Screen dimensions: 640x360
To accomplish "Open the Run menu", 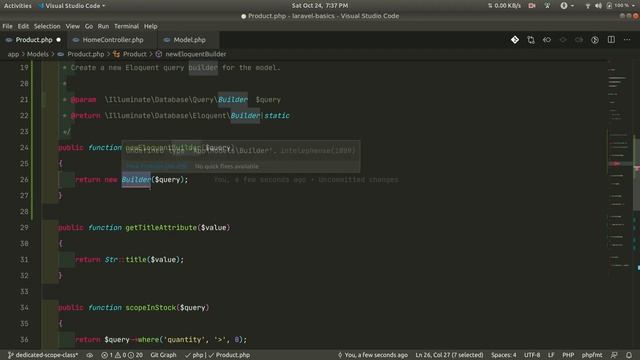I will [x=103, y=26].
